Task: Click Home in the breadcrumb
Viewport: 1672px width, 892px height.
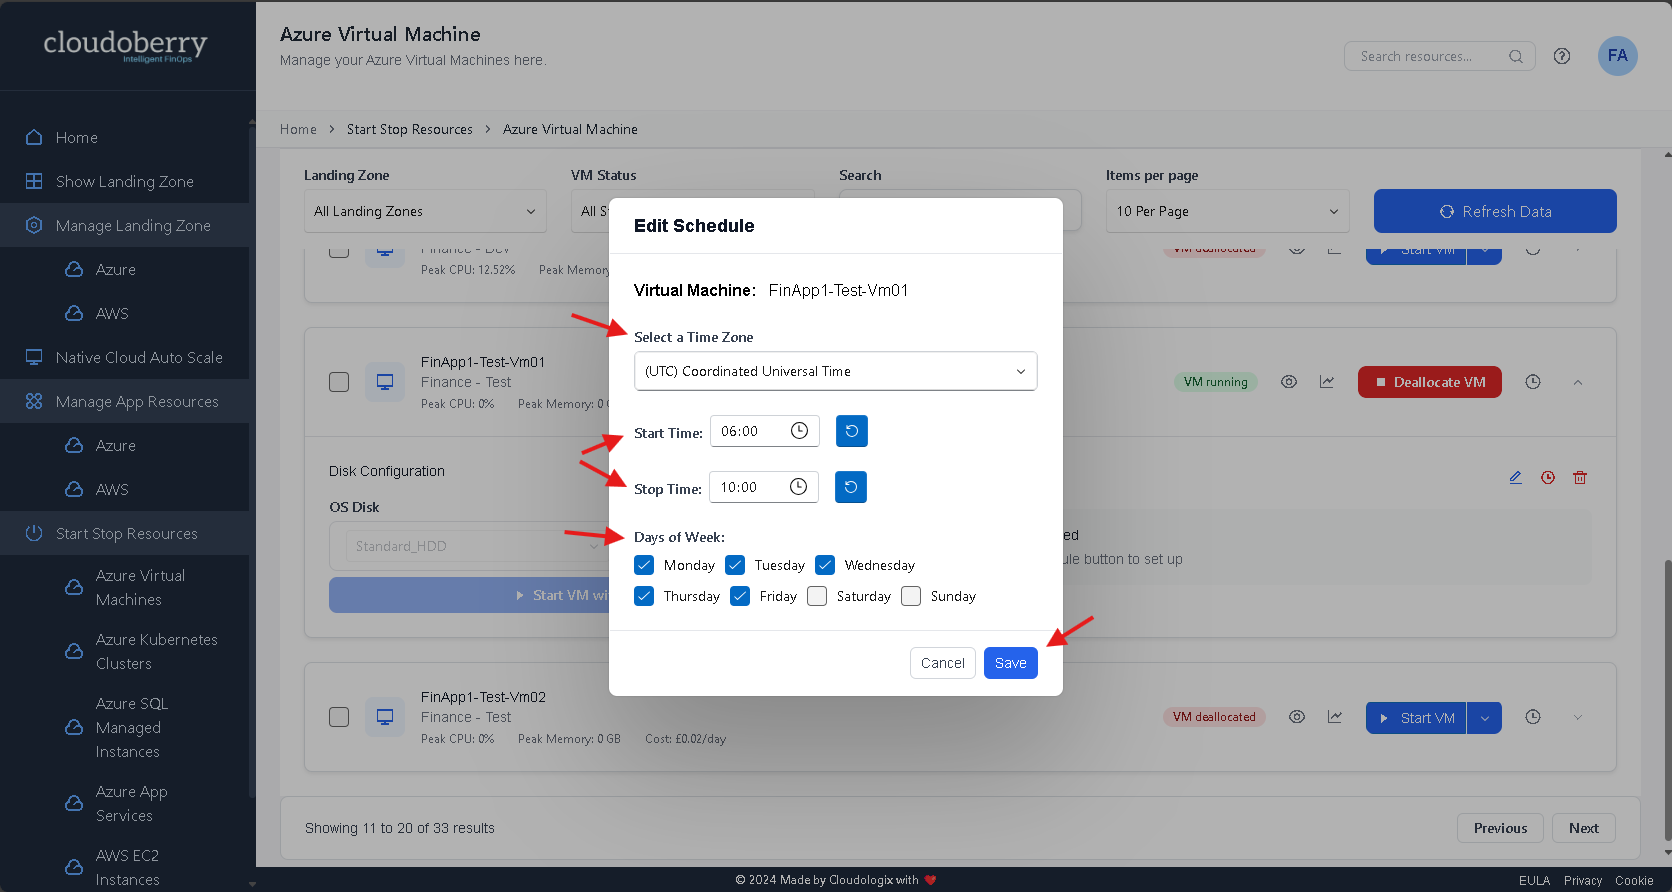Action: point(298,129)
